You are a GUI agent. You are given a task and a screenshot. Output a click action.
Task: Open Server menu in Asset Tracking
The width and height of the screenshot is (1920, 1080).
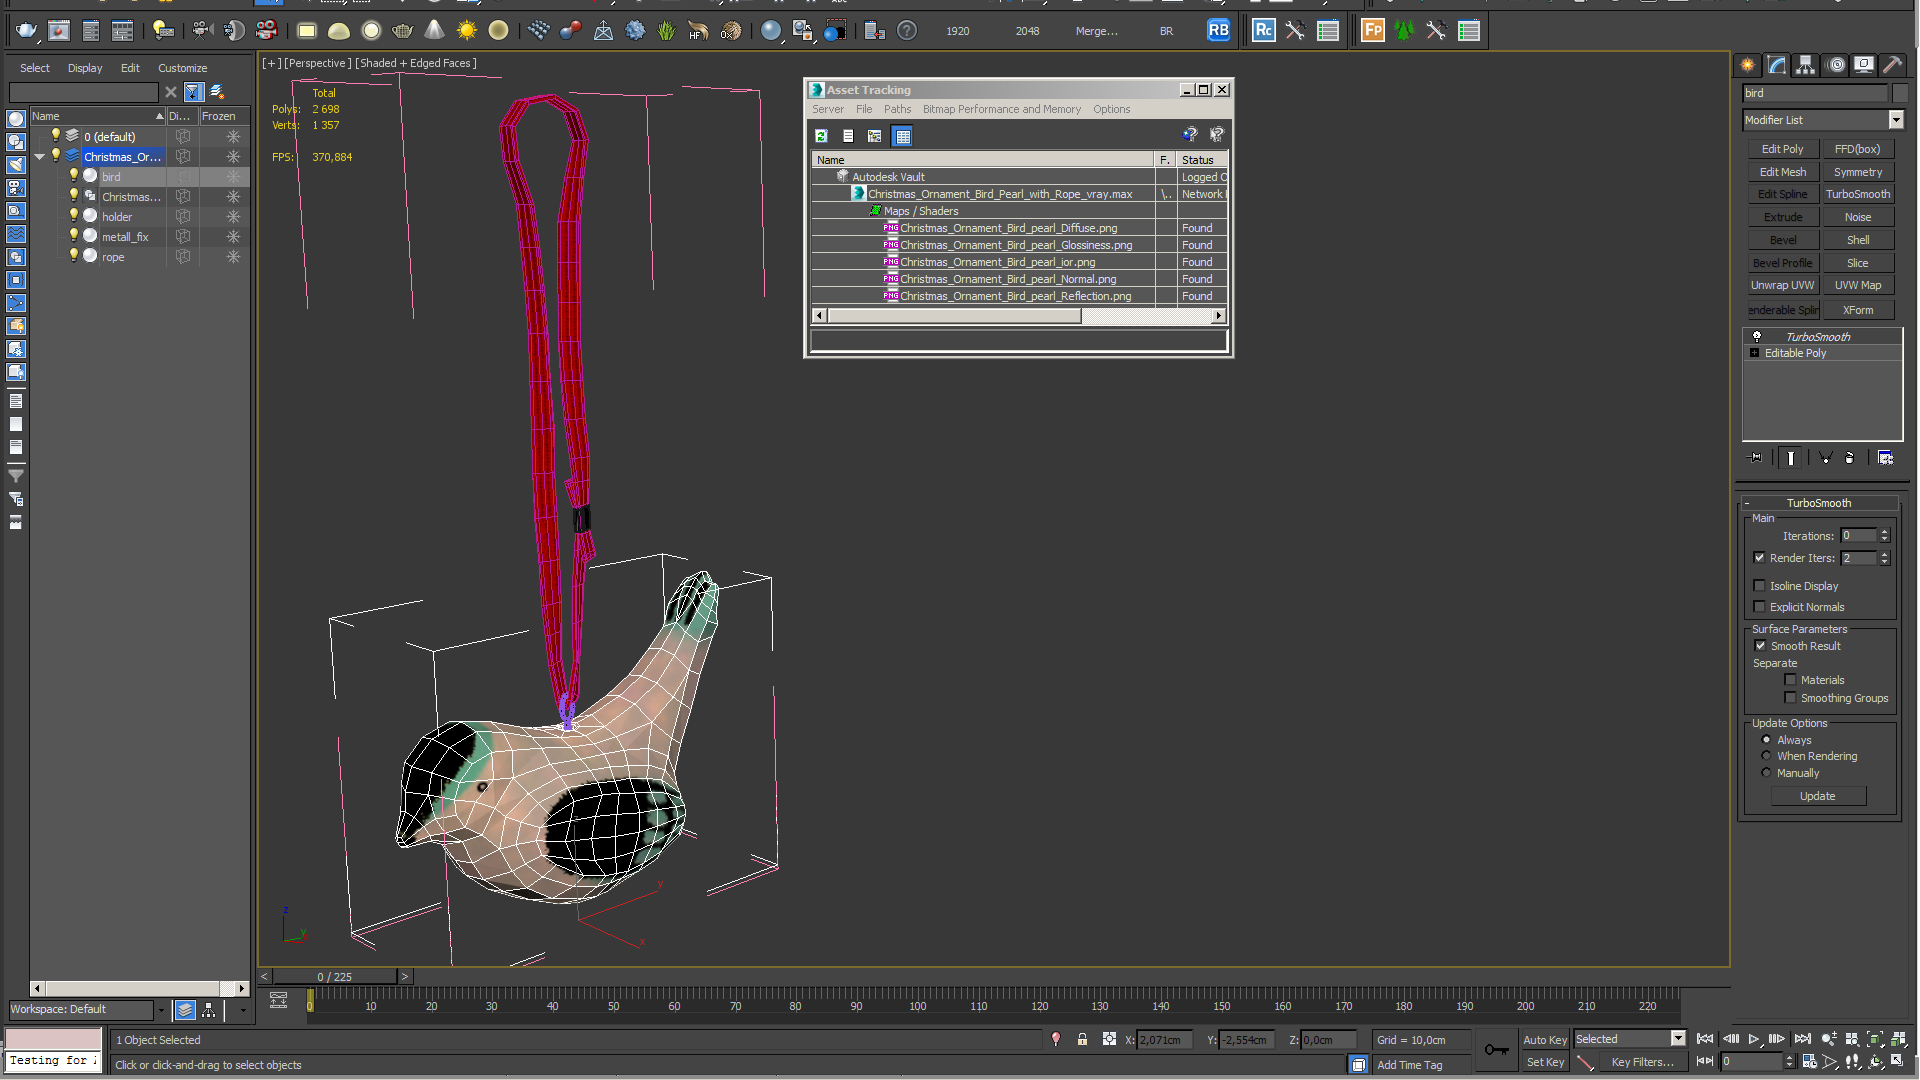tap(828, 109)
